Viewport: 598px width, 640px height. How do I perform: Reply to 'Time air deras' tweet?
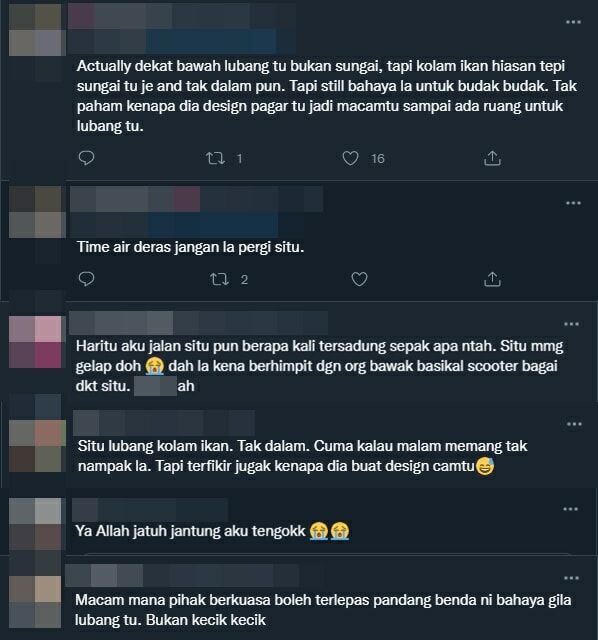tap(86, 279)
